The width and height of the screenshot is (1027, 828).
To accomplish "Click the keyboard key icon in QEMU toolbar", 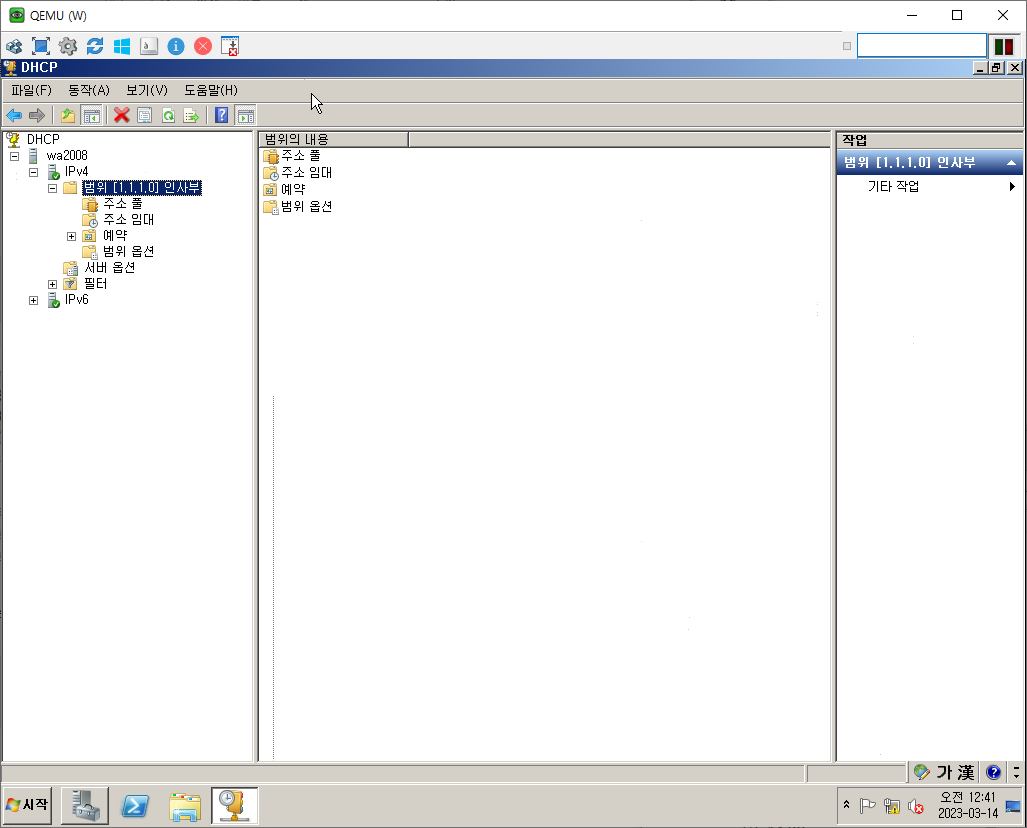I will click(149, 47).
